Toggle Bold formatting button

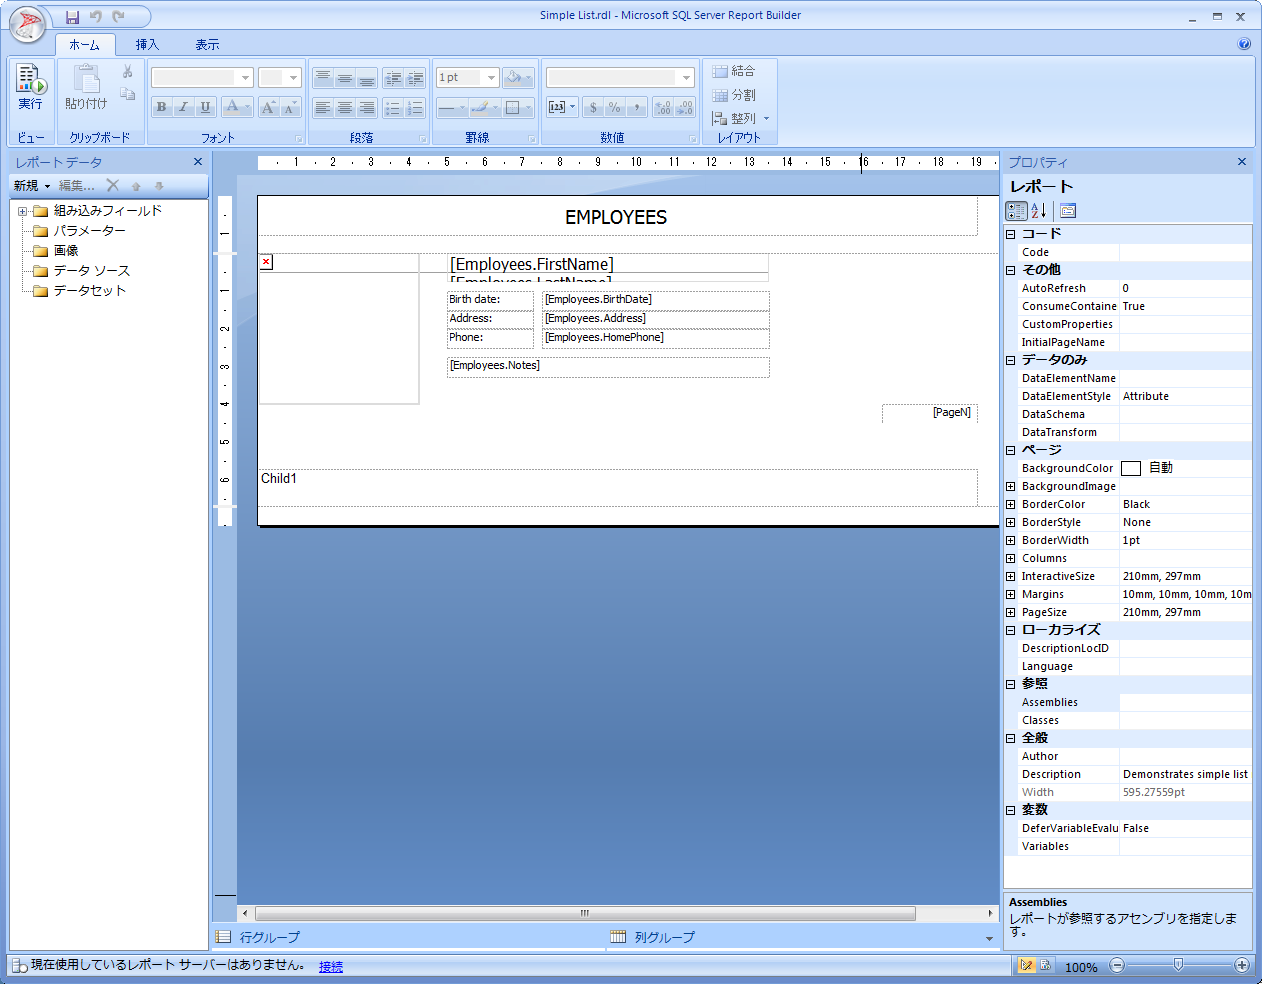click(161, 107)
